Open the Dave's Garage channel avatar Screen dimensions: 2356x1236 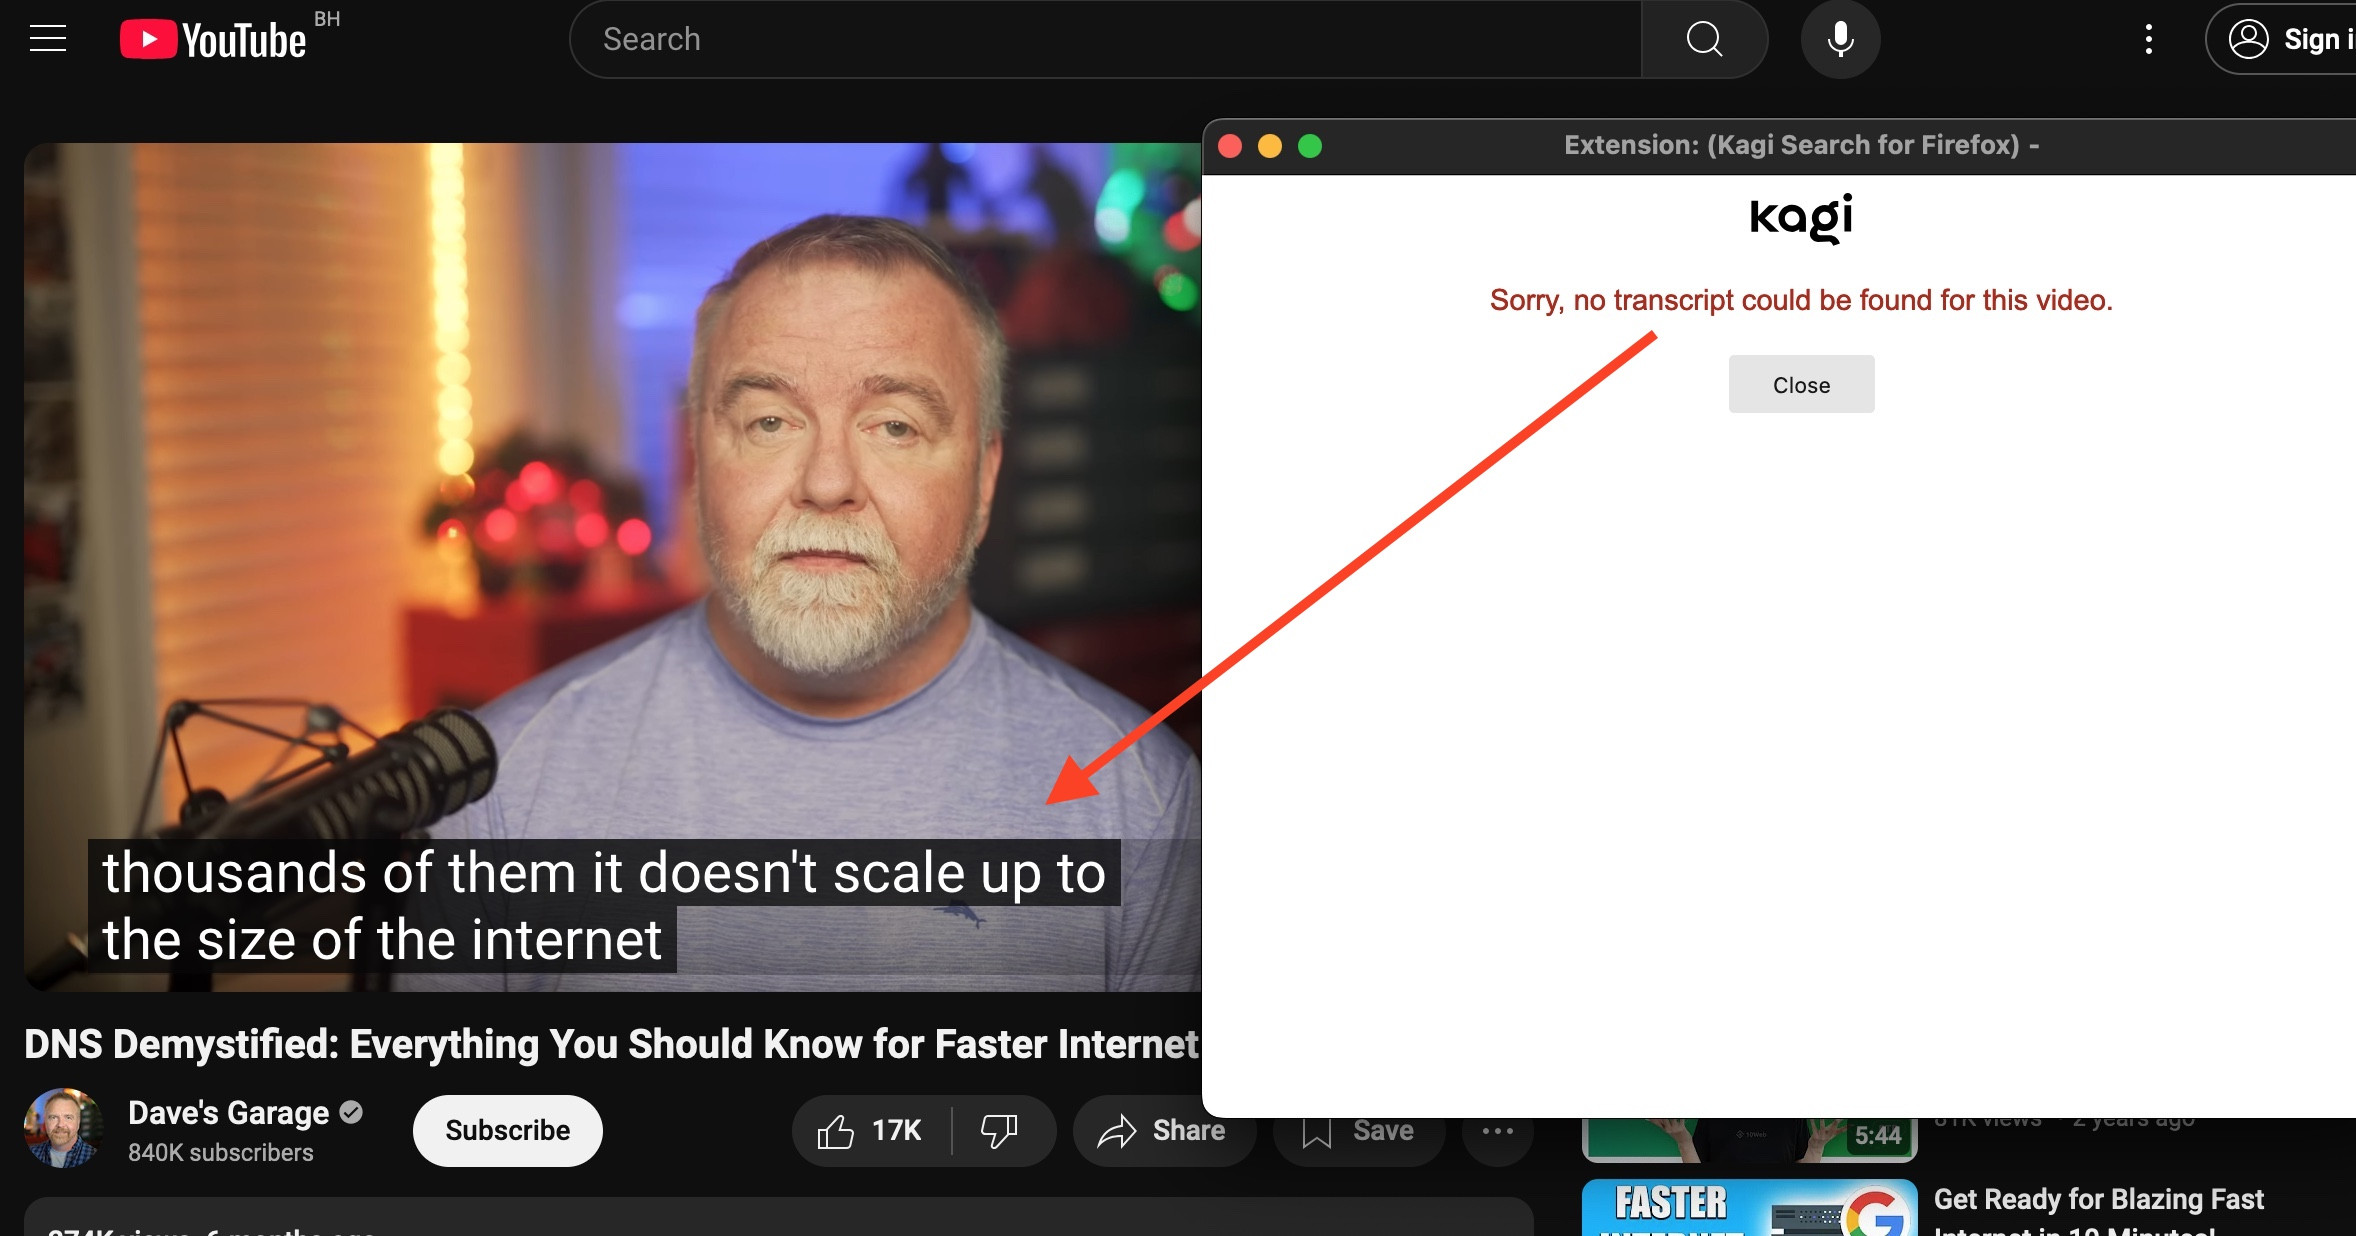pyautogui.click(x=62, y=1129)
